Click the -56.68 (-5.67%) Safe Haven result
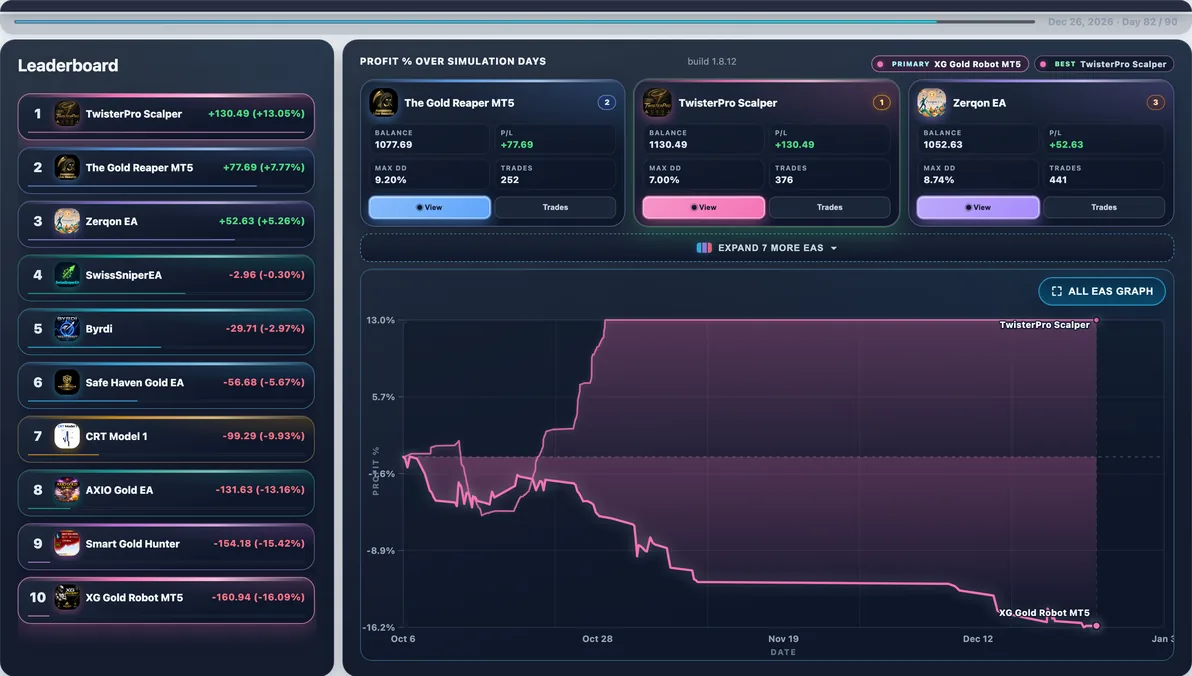Viewport: 1192px width, 676px height. [264, 382]
